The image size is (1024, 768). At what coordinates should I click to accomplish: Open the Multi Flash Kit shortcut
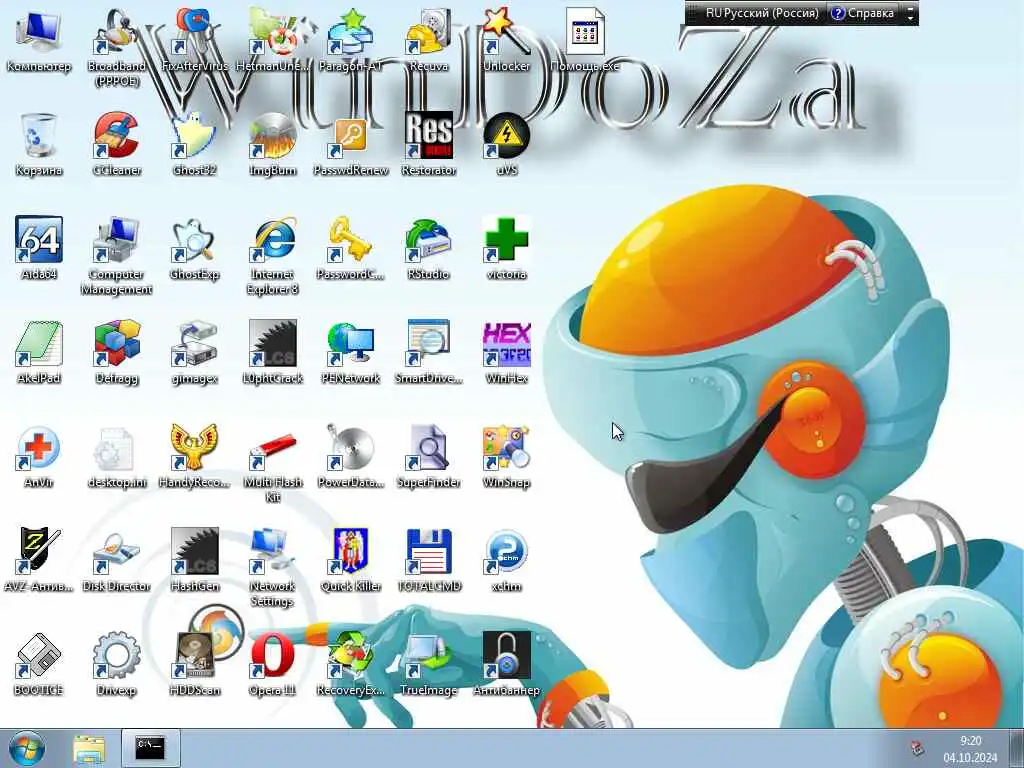pos(272,464)
